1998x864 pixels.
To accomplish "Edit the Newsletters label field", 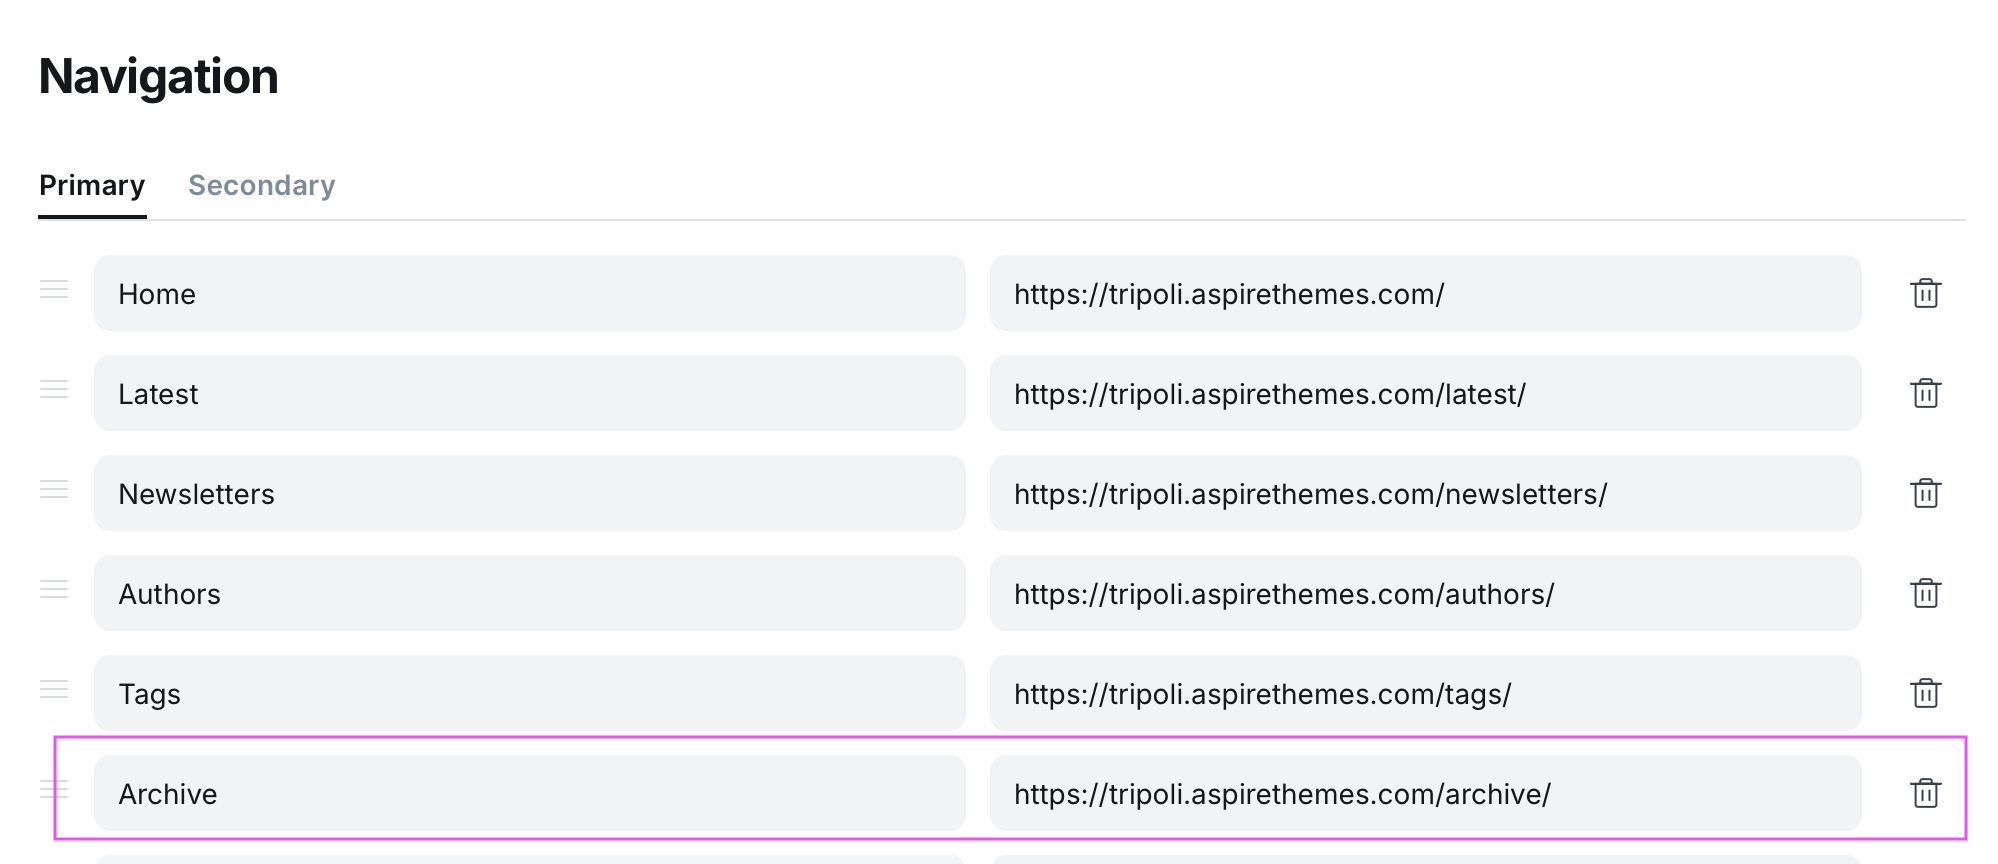I will coord(530,493).
